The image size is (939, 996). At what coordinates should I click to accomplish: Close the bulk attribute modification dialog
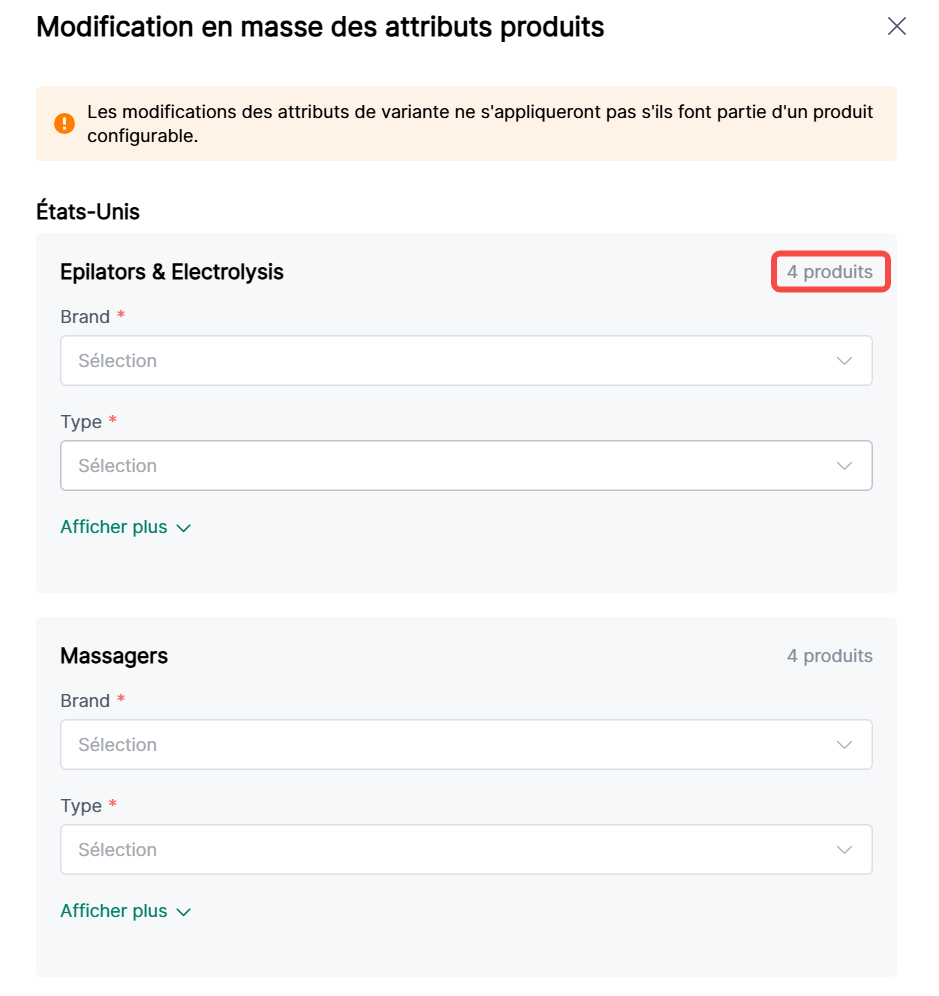[896, 27]
